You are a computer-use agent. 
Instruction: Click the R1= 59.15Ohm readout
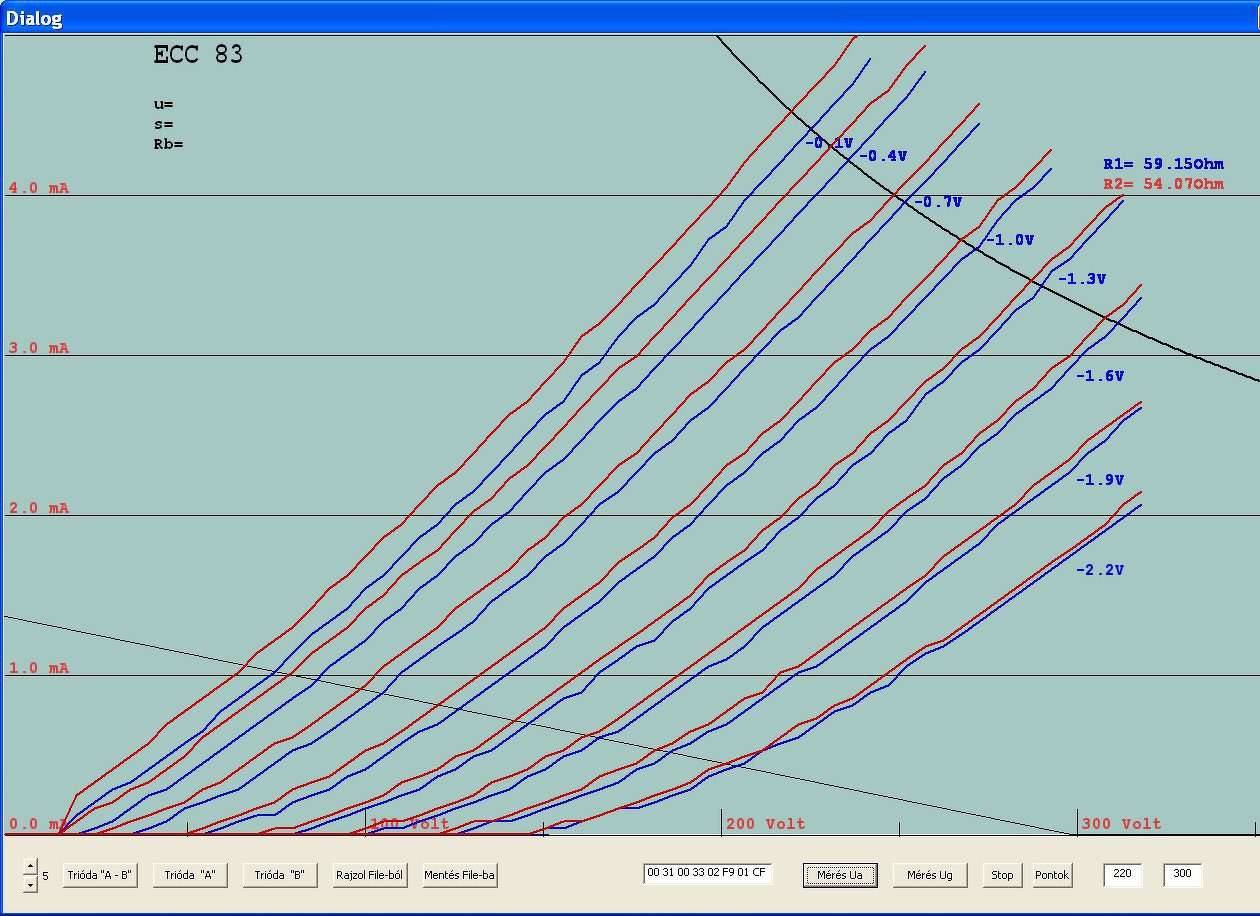click(1164, 164)
